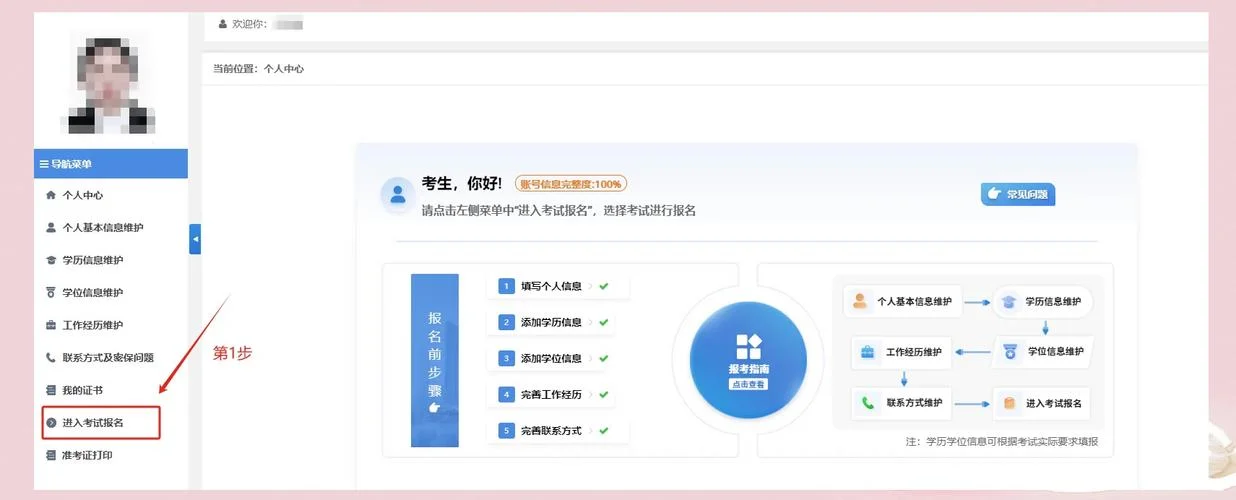Click orange icon in the 进入考试报名 flow box
This screenshot has height=500, width=1236.
(1010, 403)
